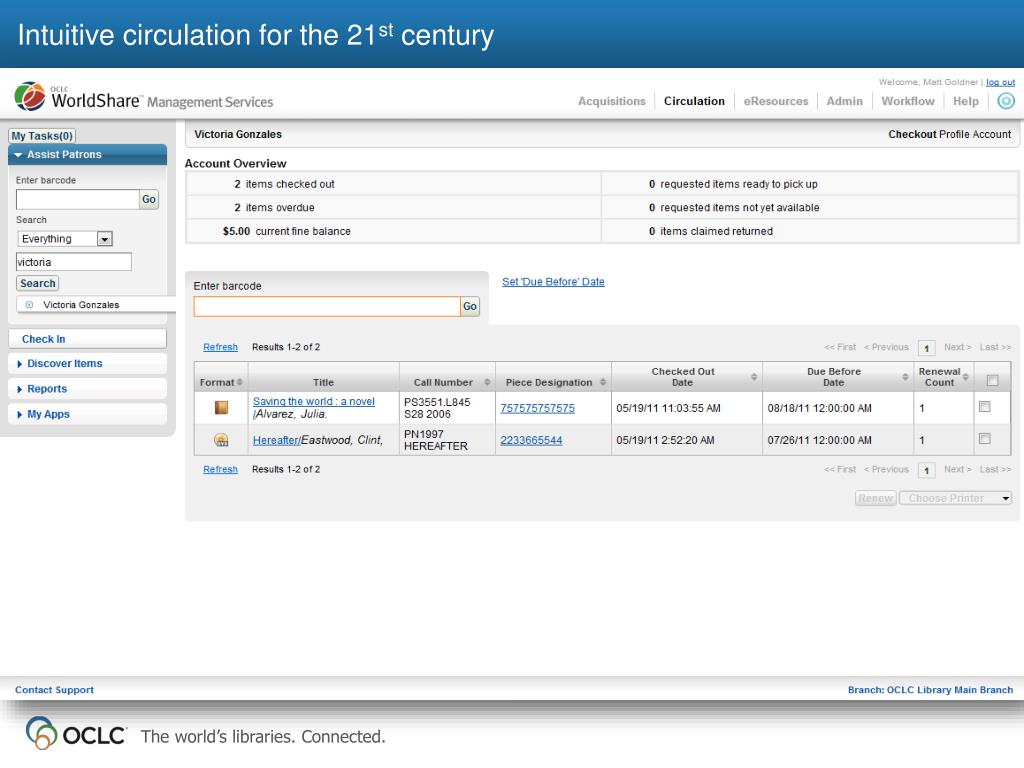Open the eResources menu
Image resolution: width=1024 pixels, height=768 pixels.
[776, 101]
